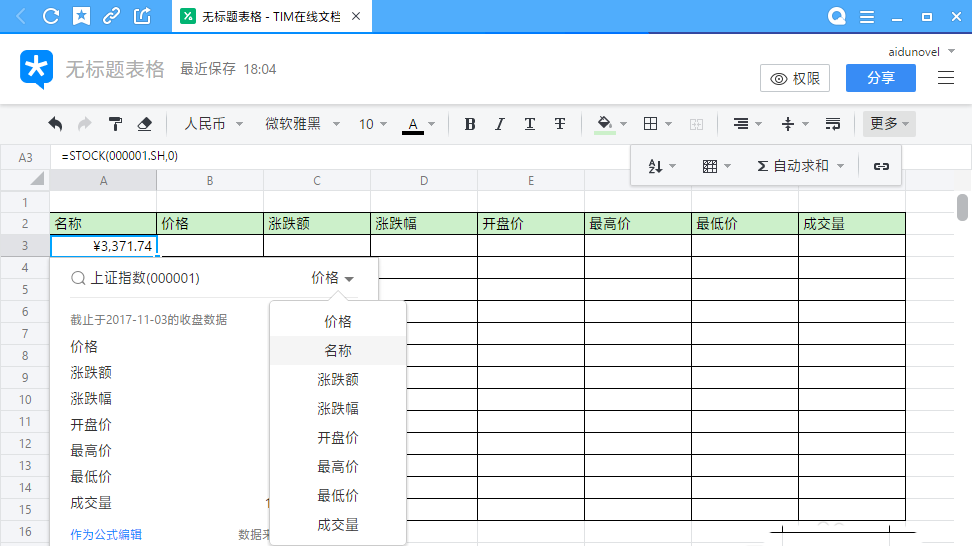
Task: Choose 涨跌幅 in the dropdown menu
Action: pyautogui.click(x=338, y=408)
